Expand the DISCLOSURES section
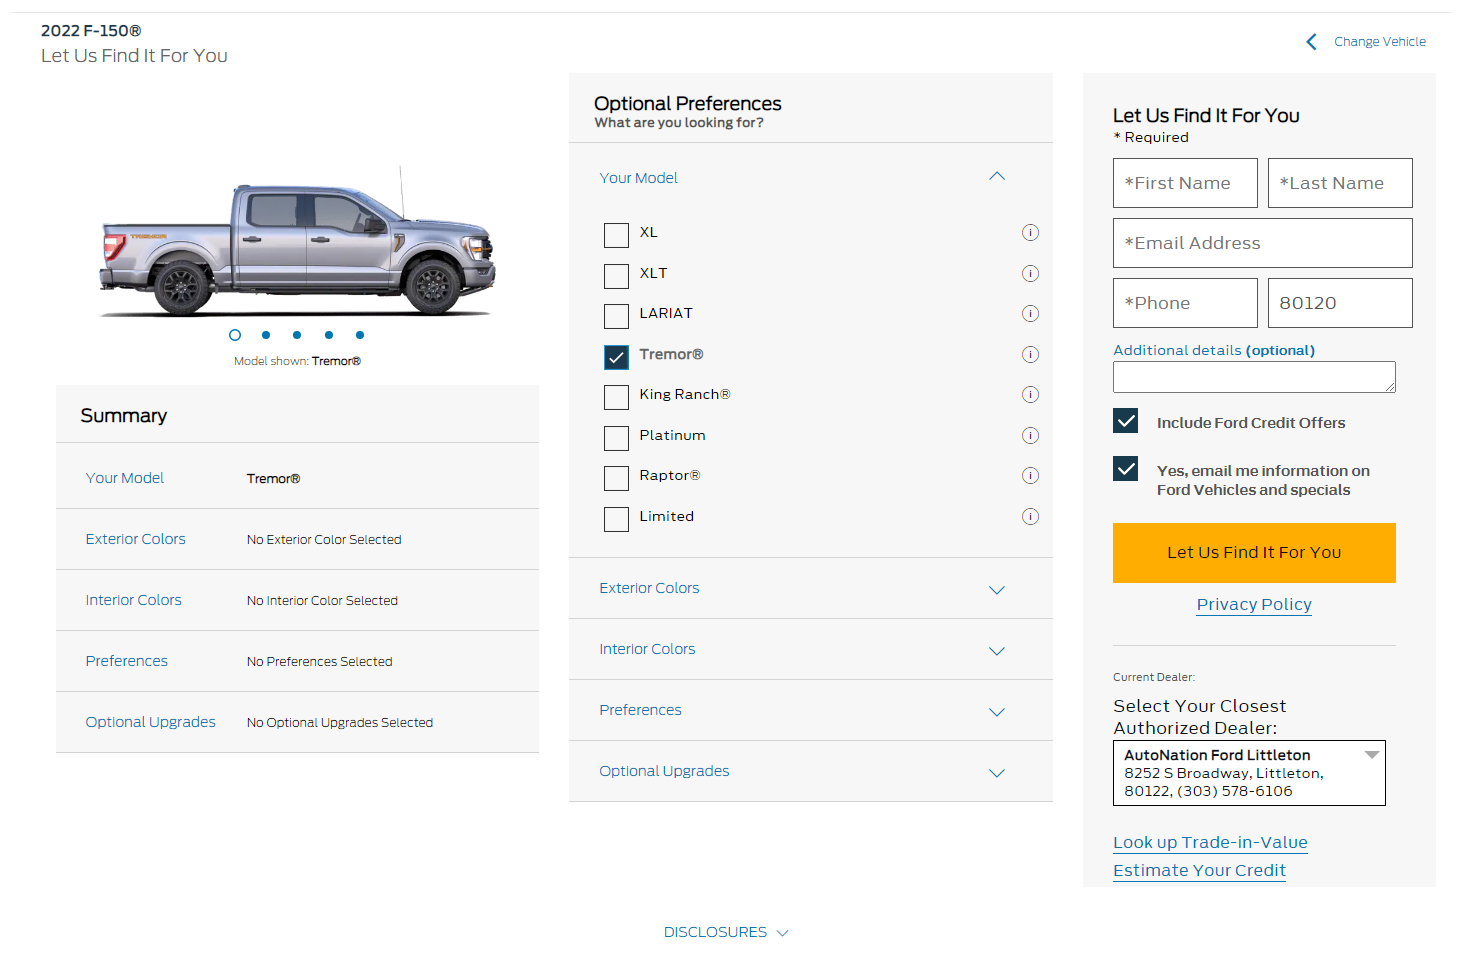Image resolution: width=1465 pixels, height=961 pixels. [x=726, y=932]
